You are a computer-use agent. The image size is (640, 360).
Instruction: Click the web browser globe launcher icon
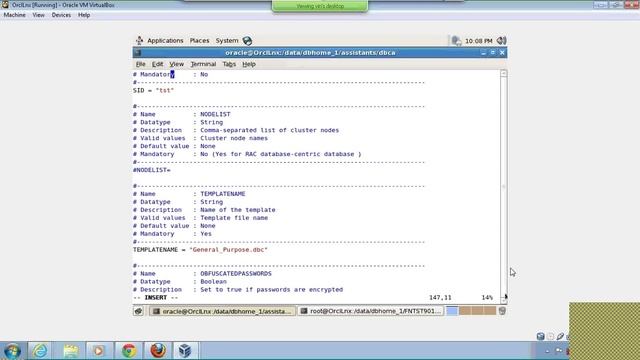(247, 40)
